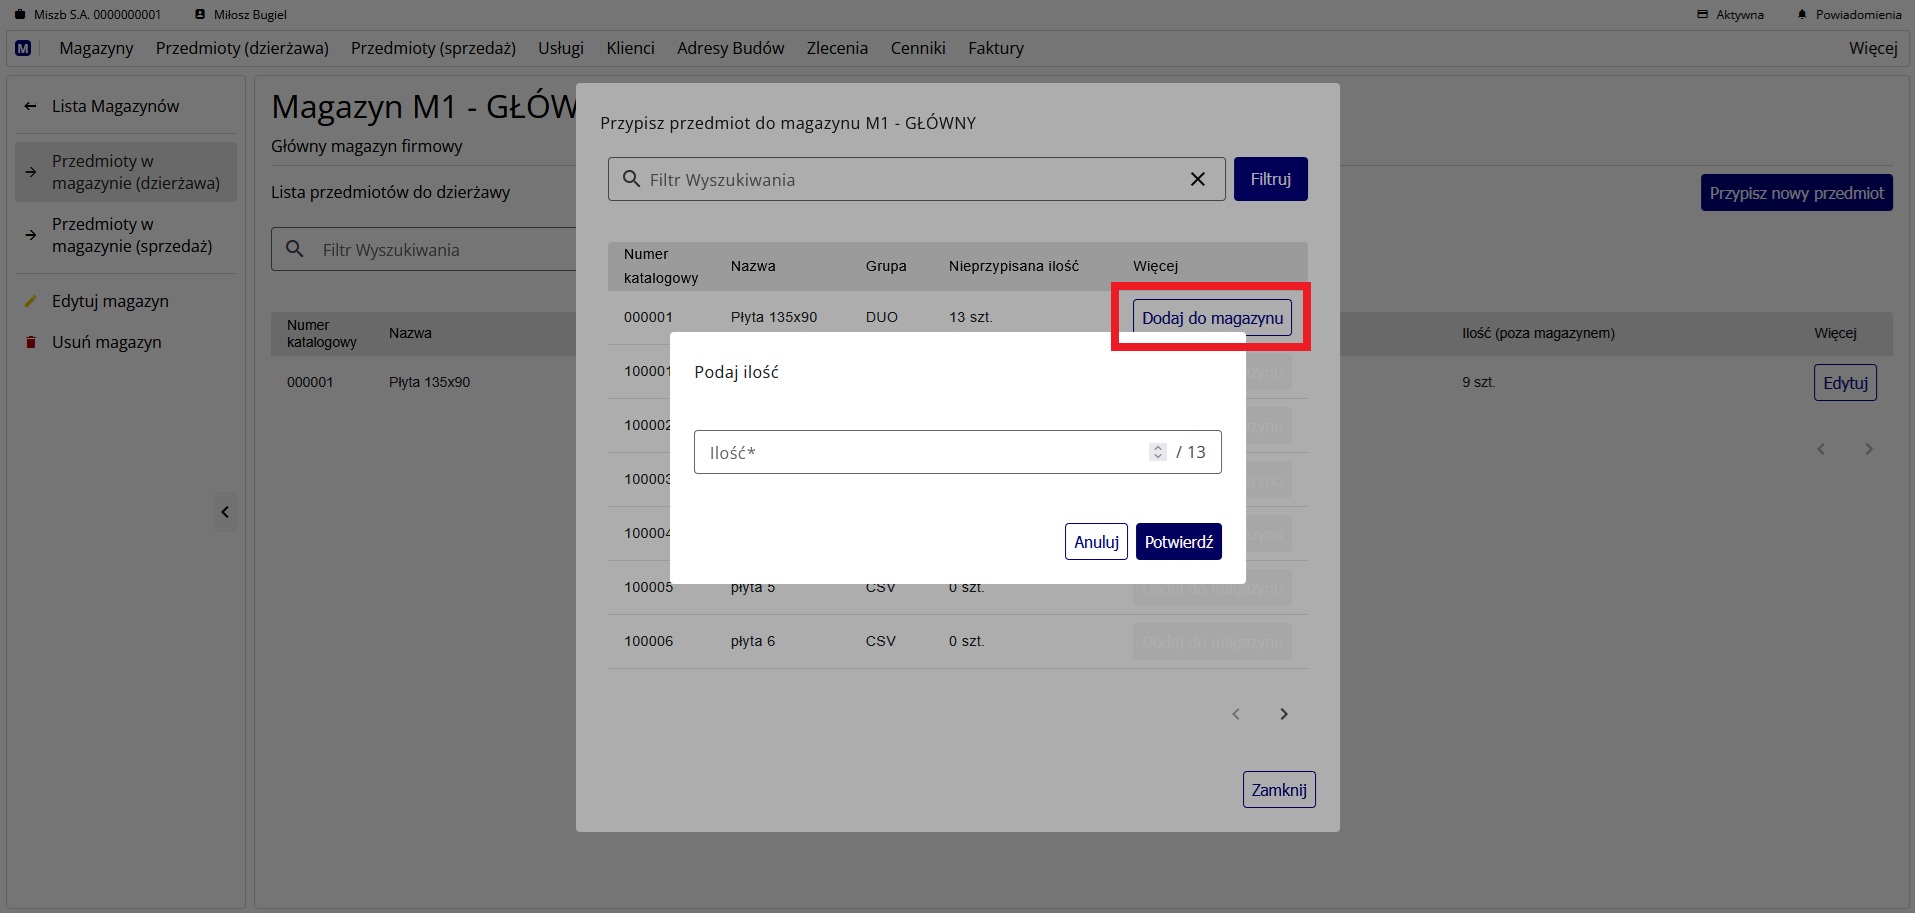1915x913 pixels.
Task: Click the Ilość quantity input field
Action: point(920,452)
